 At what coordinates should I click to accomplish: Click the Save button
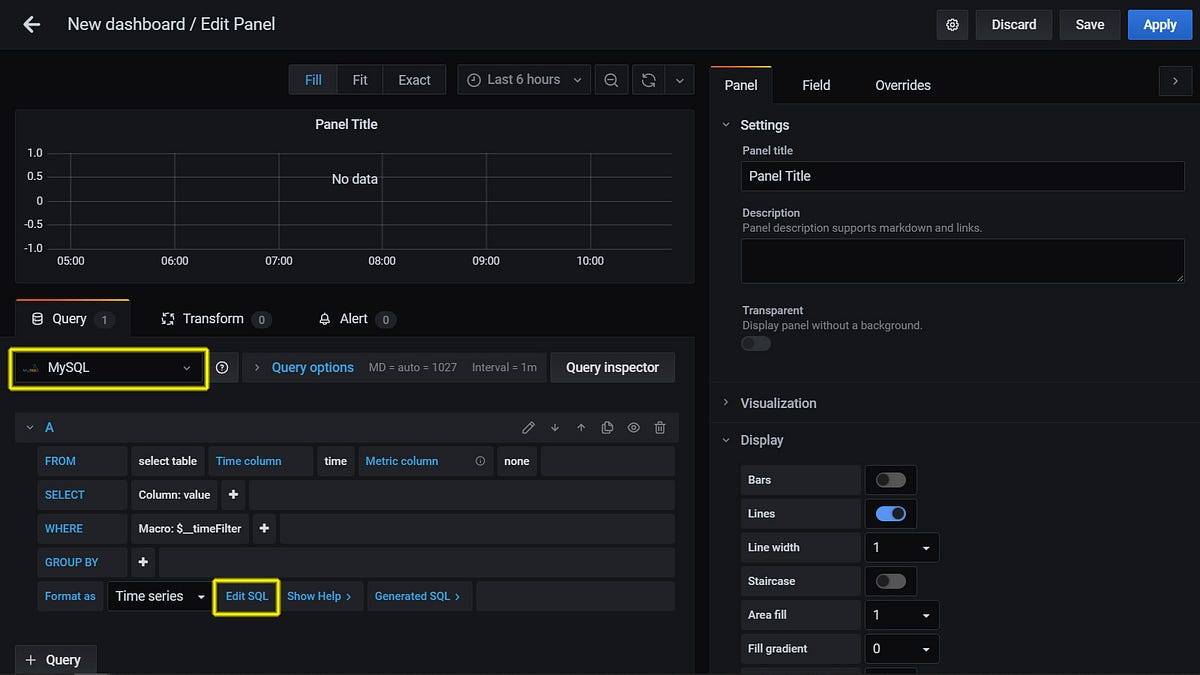click(1090, 25)
